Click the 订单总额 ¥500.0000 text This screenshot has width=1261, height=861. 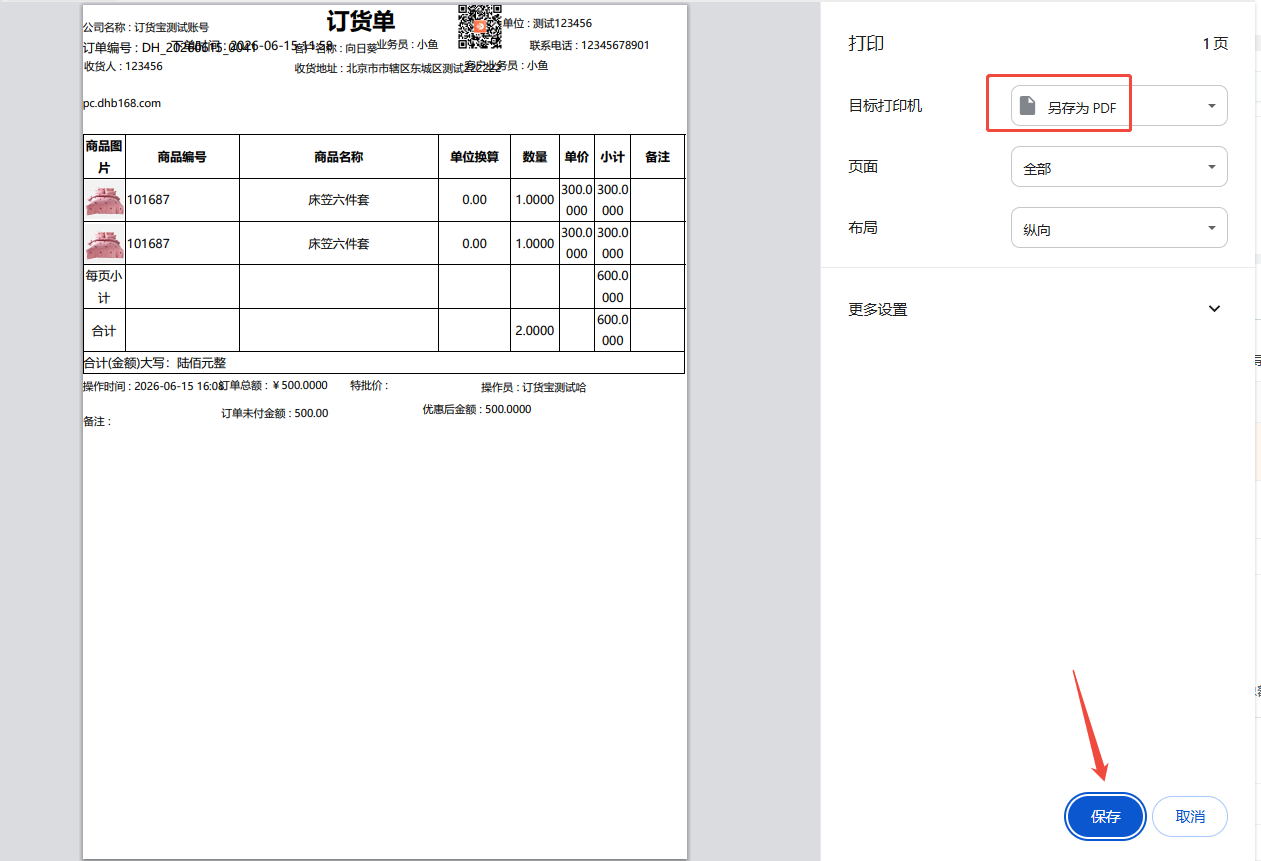[273, 385]
